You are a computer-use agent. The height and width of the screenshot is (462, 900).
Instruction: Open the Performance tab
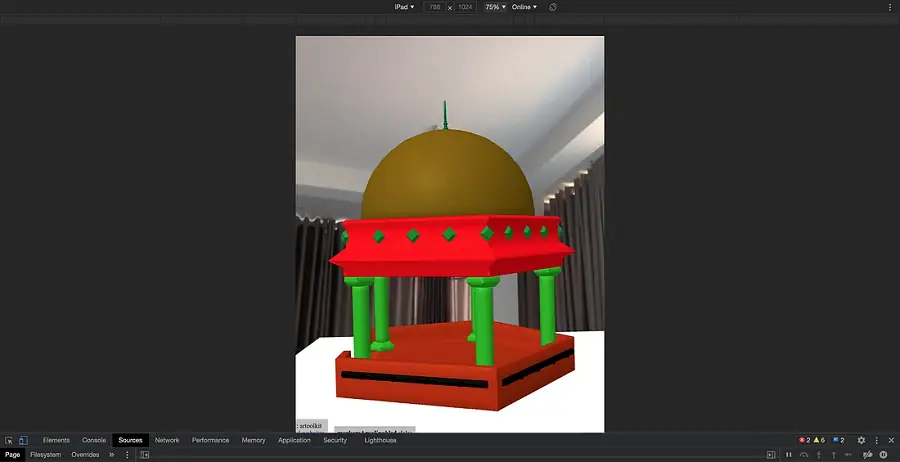click(210, 440)
